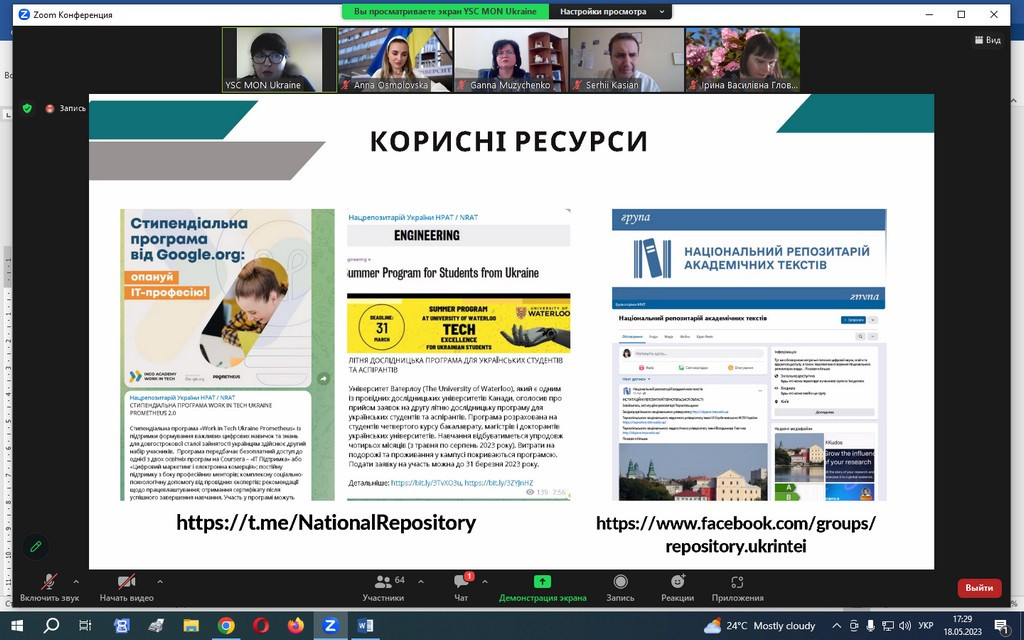1024x640 pixels.
Task: Switch to Zoom taskbar icon
Action: (x=330, y=626)
